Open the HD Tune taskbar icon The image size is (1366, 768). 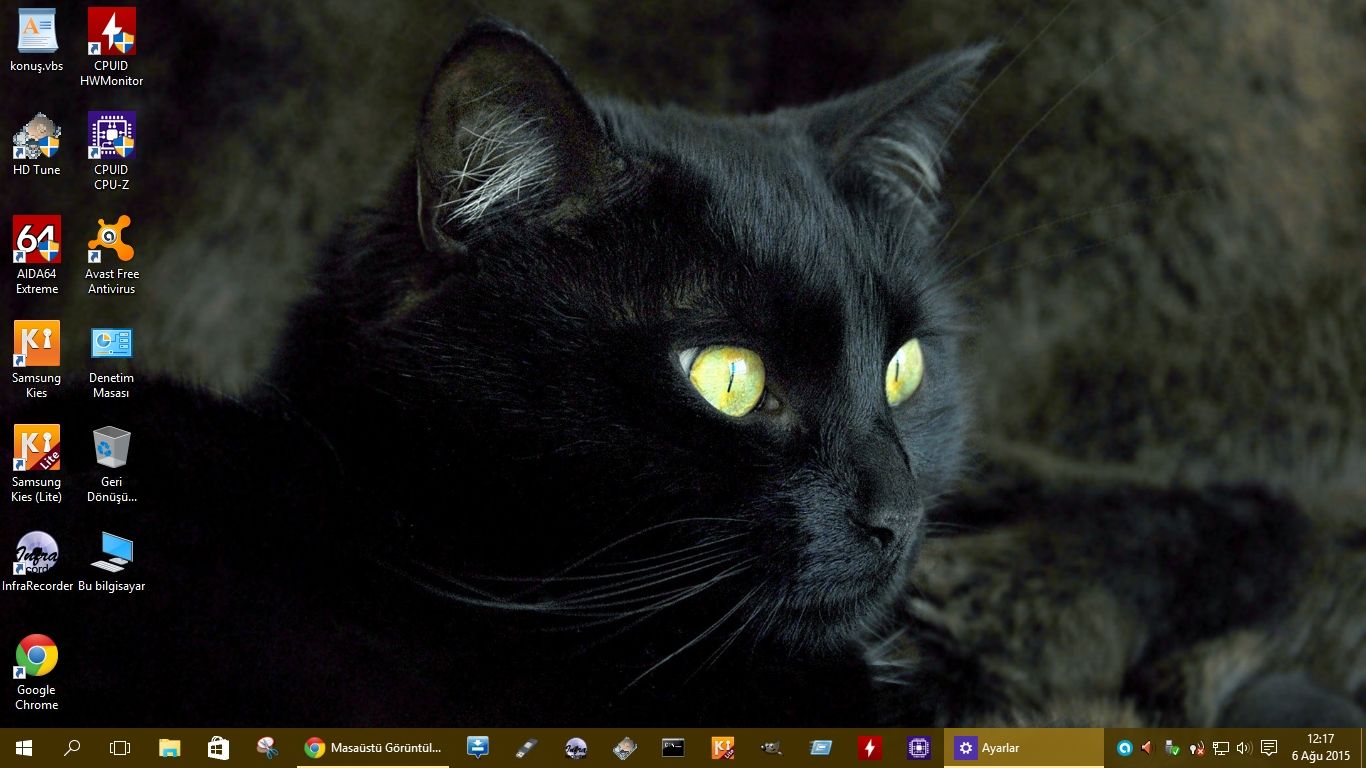click(x=625, y=748)
